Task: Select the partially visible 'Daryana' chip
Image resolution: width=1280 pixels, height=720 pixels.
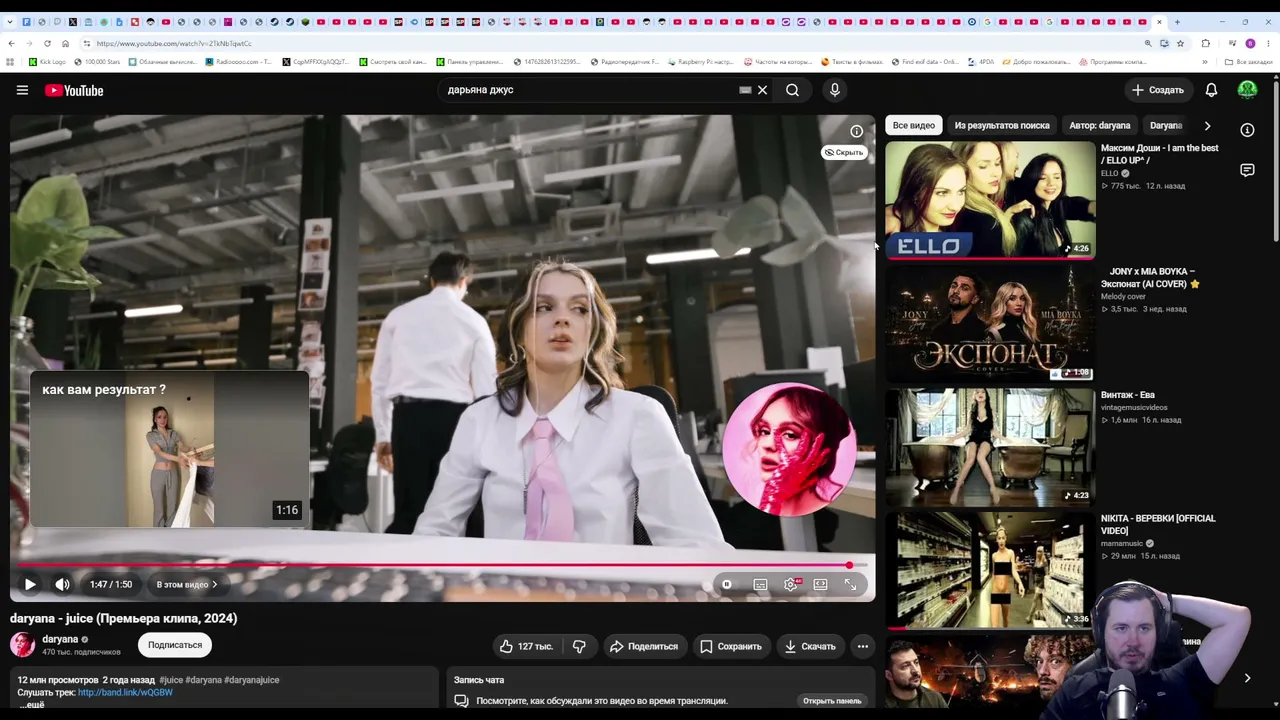Action: [1166, 125]
